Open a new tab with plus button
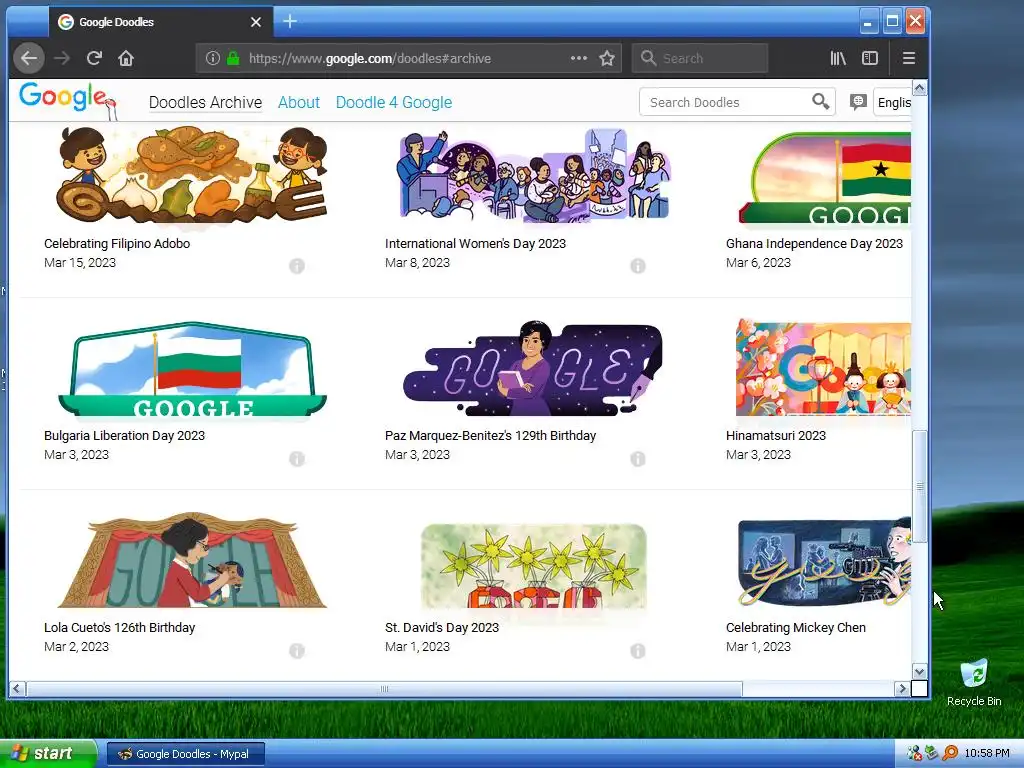 pos(290,22)
